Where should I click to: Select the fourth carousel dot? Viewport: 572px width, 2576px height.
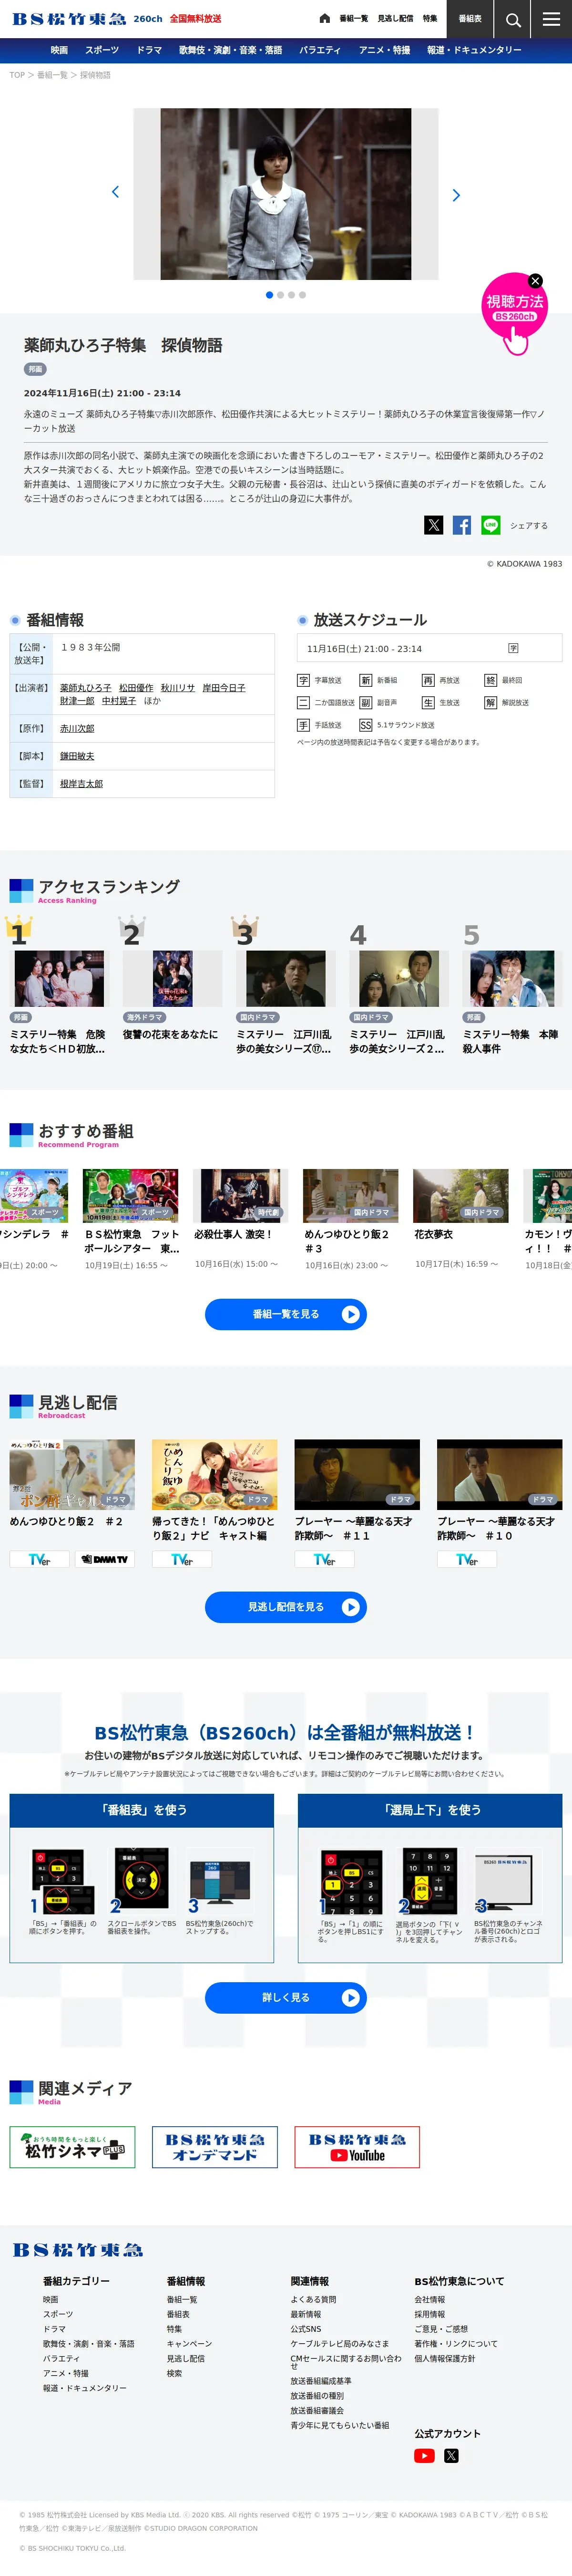[302, 295]
